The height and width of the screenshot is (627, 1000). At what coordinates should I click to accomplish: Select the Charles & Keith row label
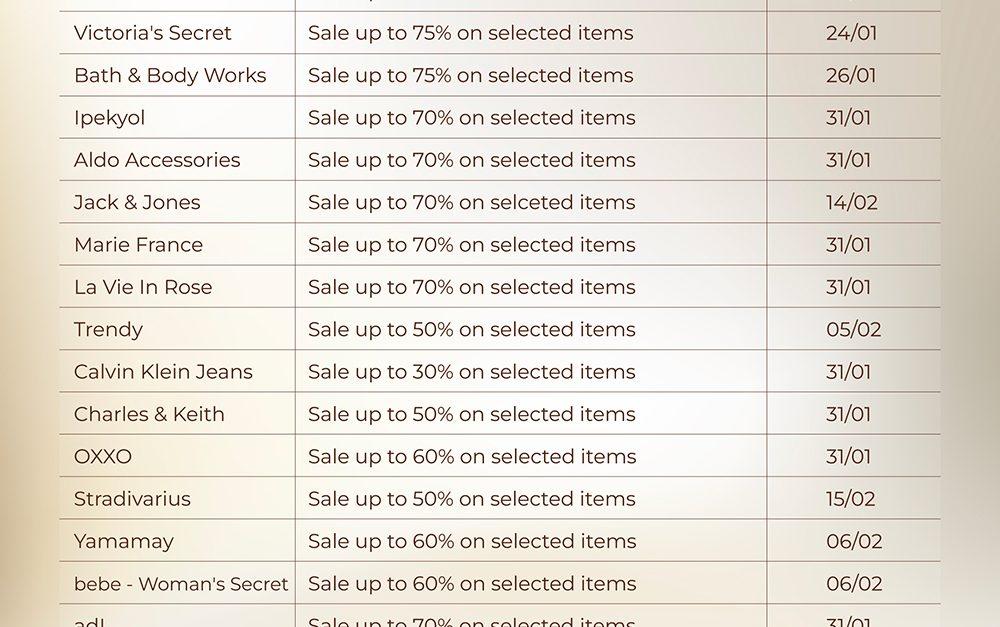point(149,414)
